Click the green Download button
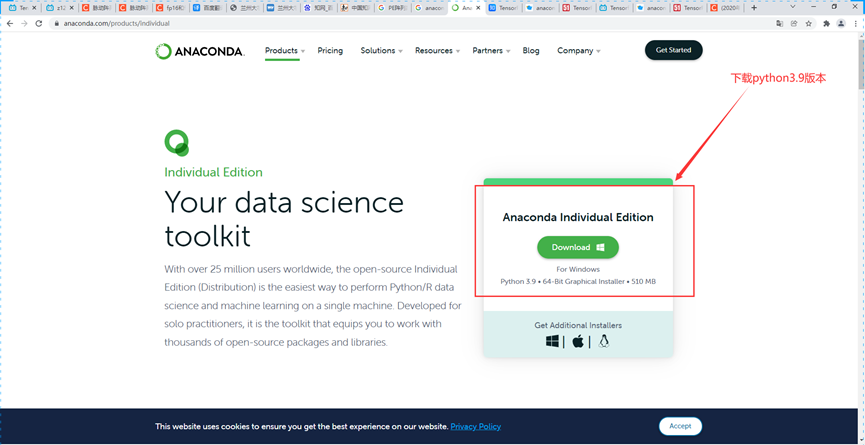This screenshot has height=445, width=865. [578, 248]
